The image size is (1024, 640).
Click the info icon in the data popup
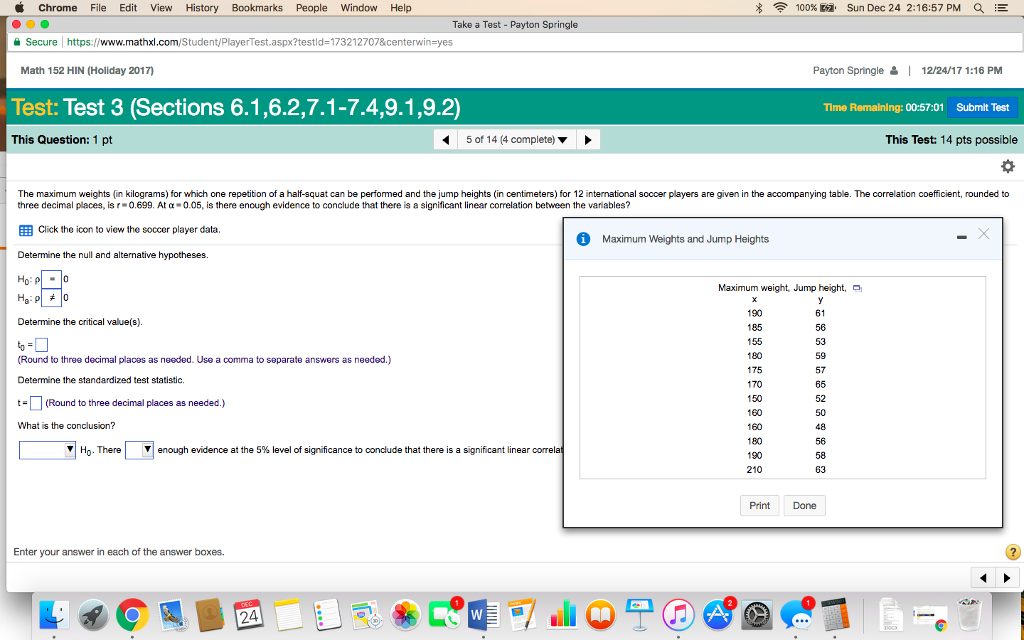[583, 239]
